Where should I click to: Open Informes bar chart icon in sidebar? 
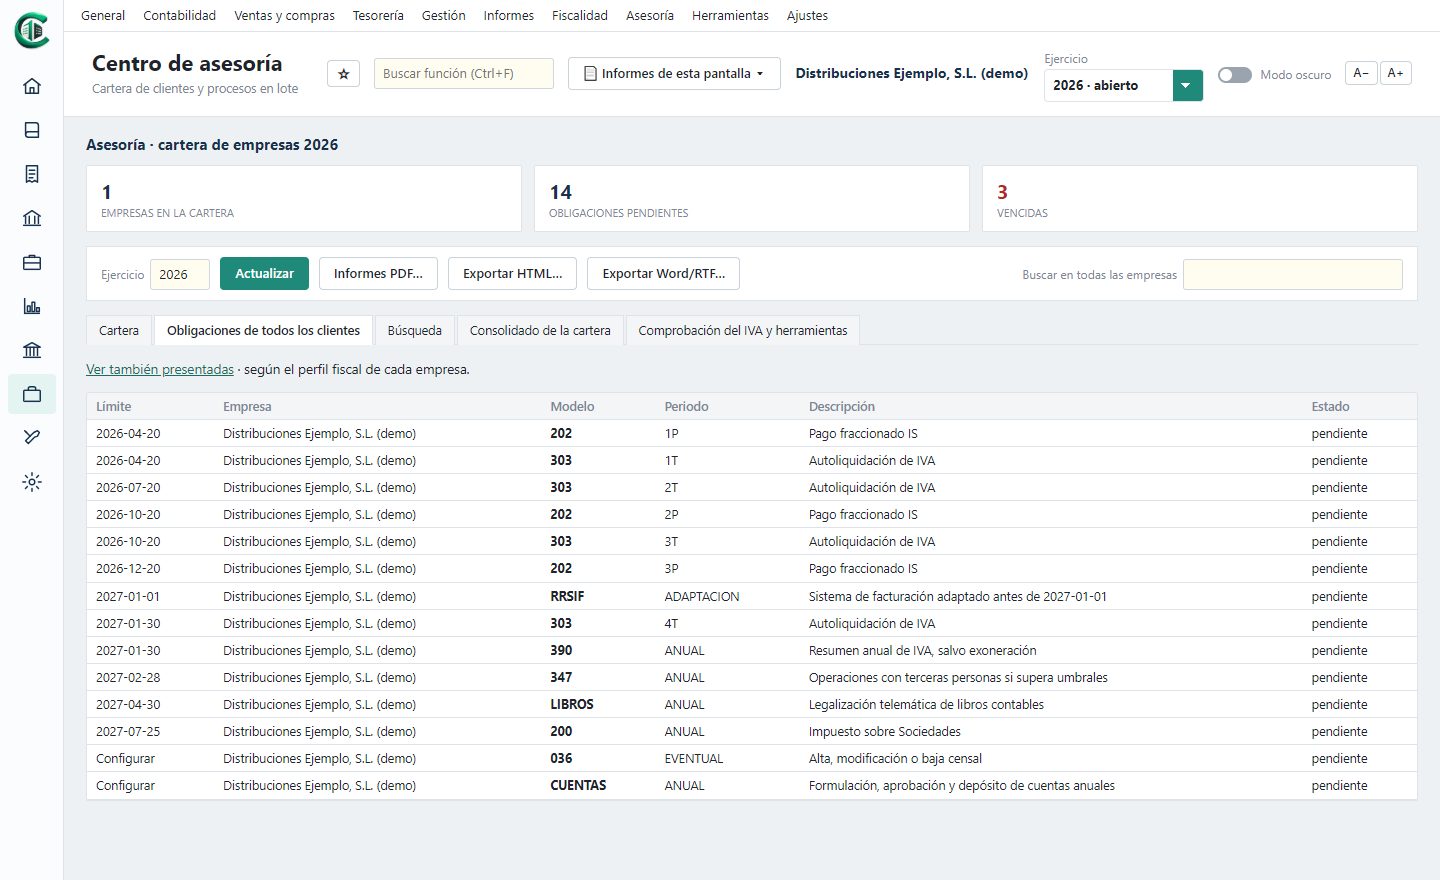[x=32, y=306]
